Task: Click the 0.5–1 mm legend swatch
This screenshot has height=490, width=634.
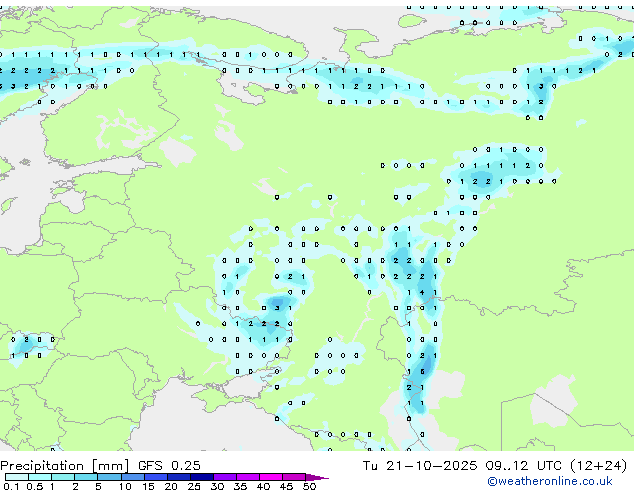Action: [40, 477]
